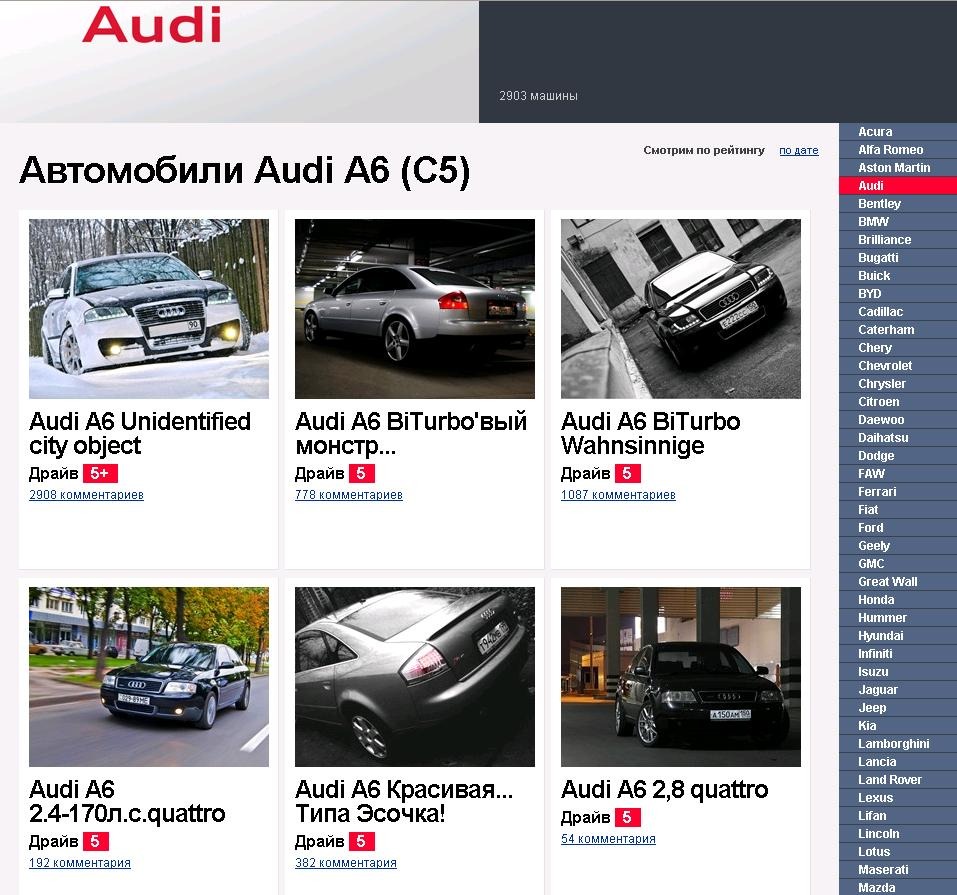
Task: Open the 2908 комментариев link
Action: pos(86,495)
